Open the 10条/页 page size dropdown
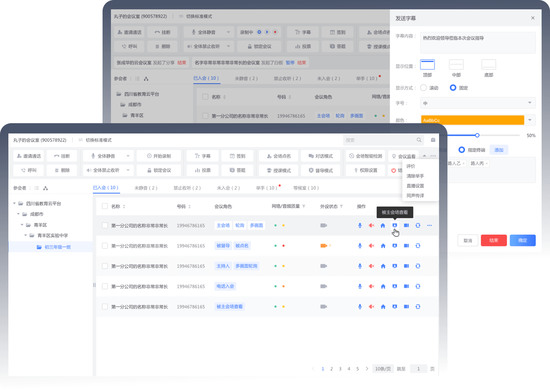550x392 pixels. pos(383,369)
